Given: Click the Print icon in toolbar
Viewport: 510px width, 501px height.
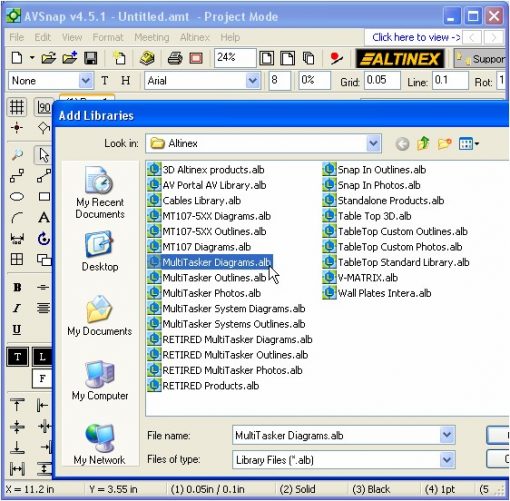Looking at the screenshot, I should click(175, 58).
